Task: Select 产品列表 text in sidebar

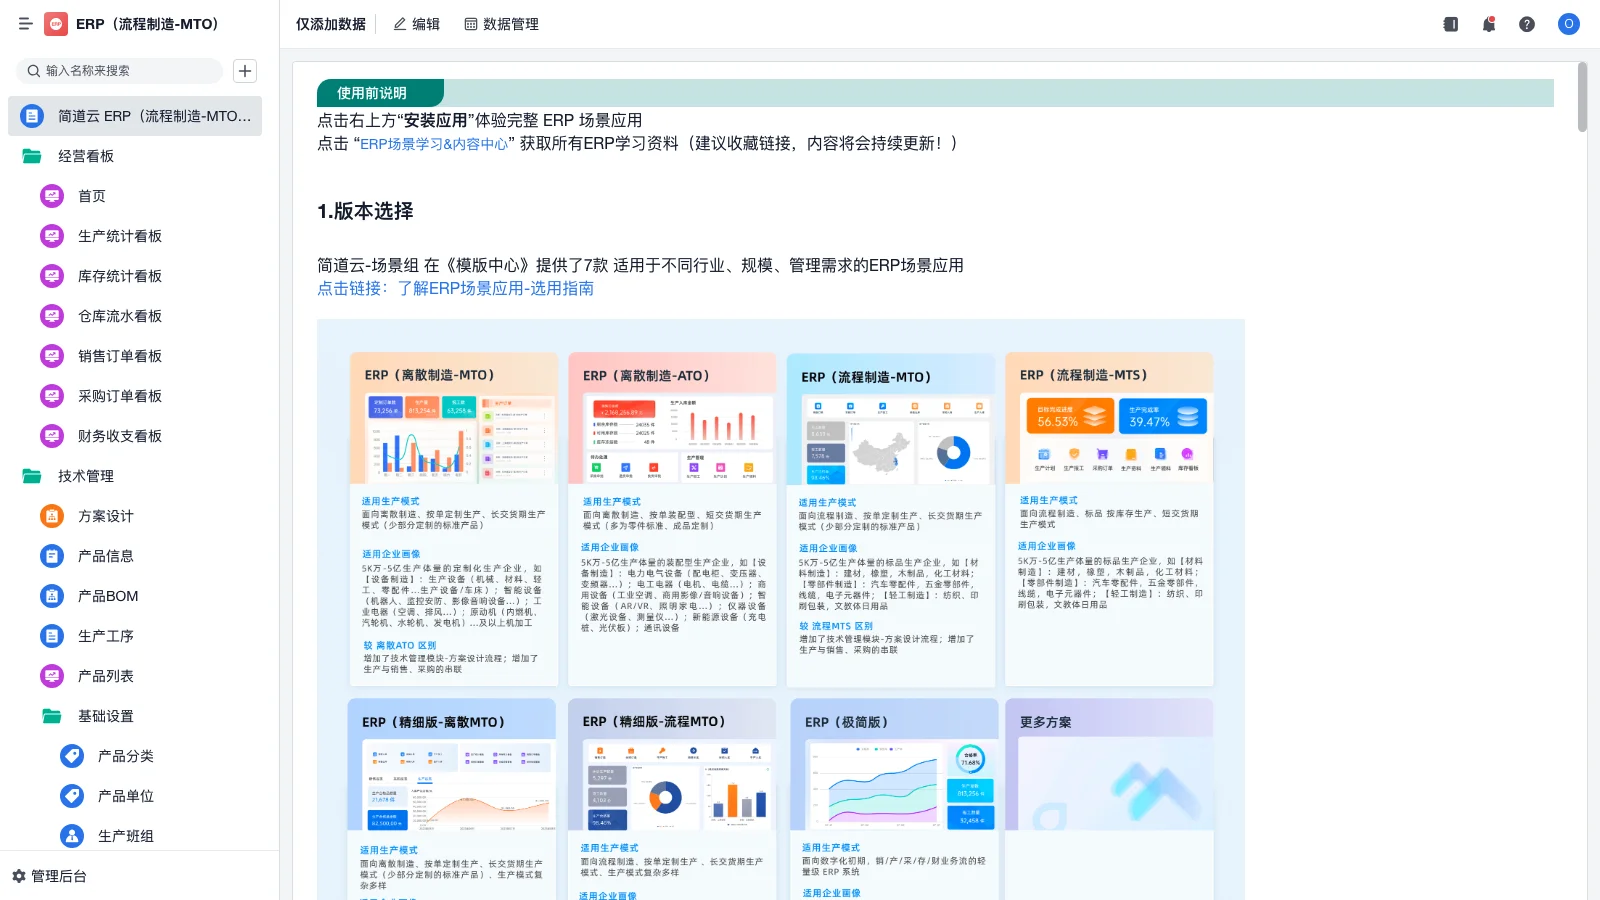Action: (x=106, y=676)
